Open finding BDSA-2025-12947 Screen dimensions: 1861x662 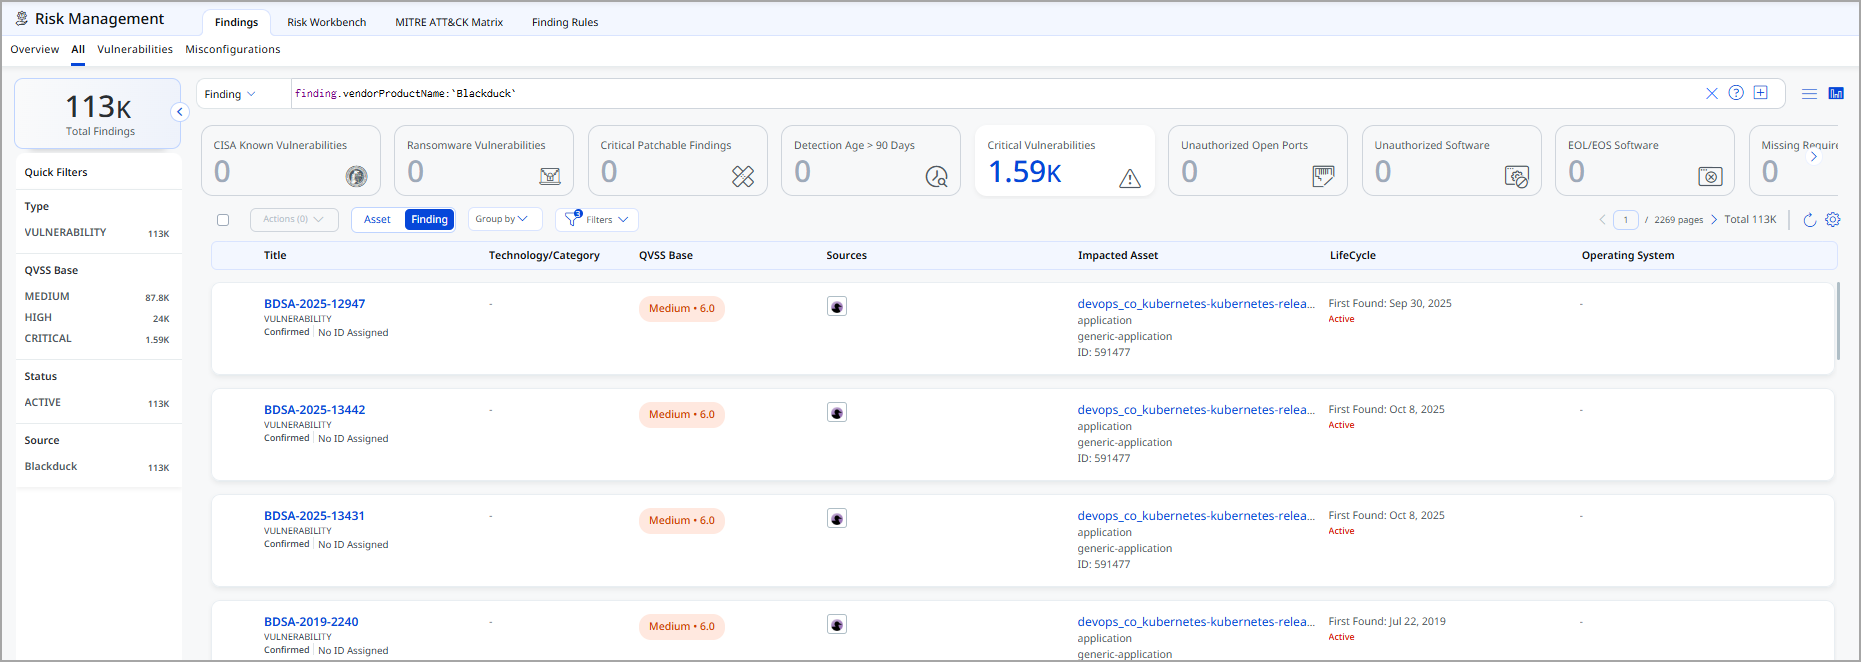(x=314, y=304)
